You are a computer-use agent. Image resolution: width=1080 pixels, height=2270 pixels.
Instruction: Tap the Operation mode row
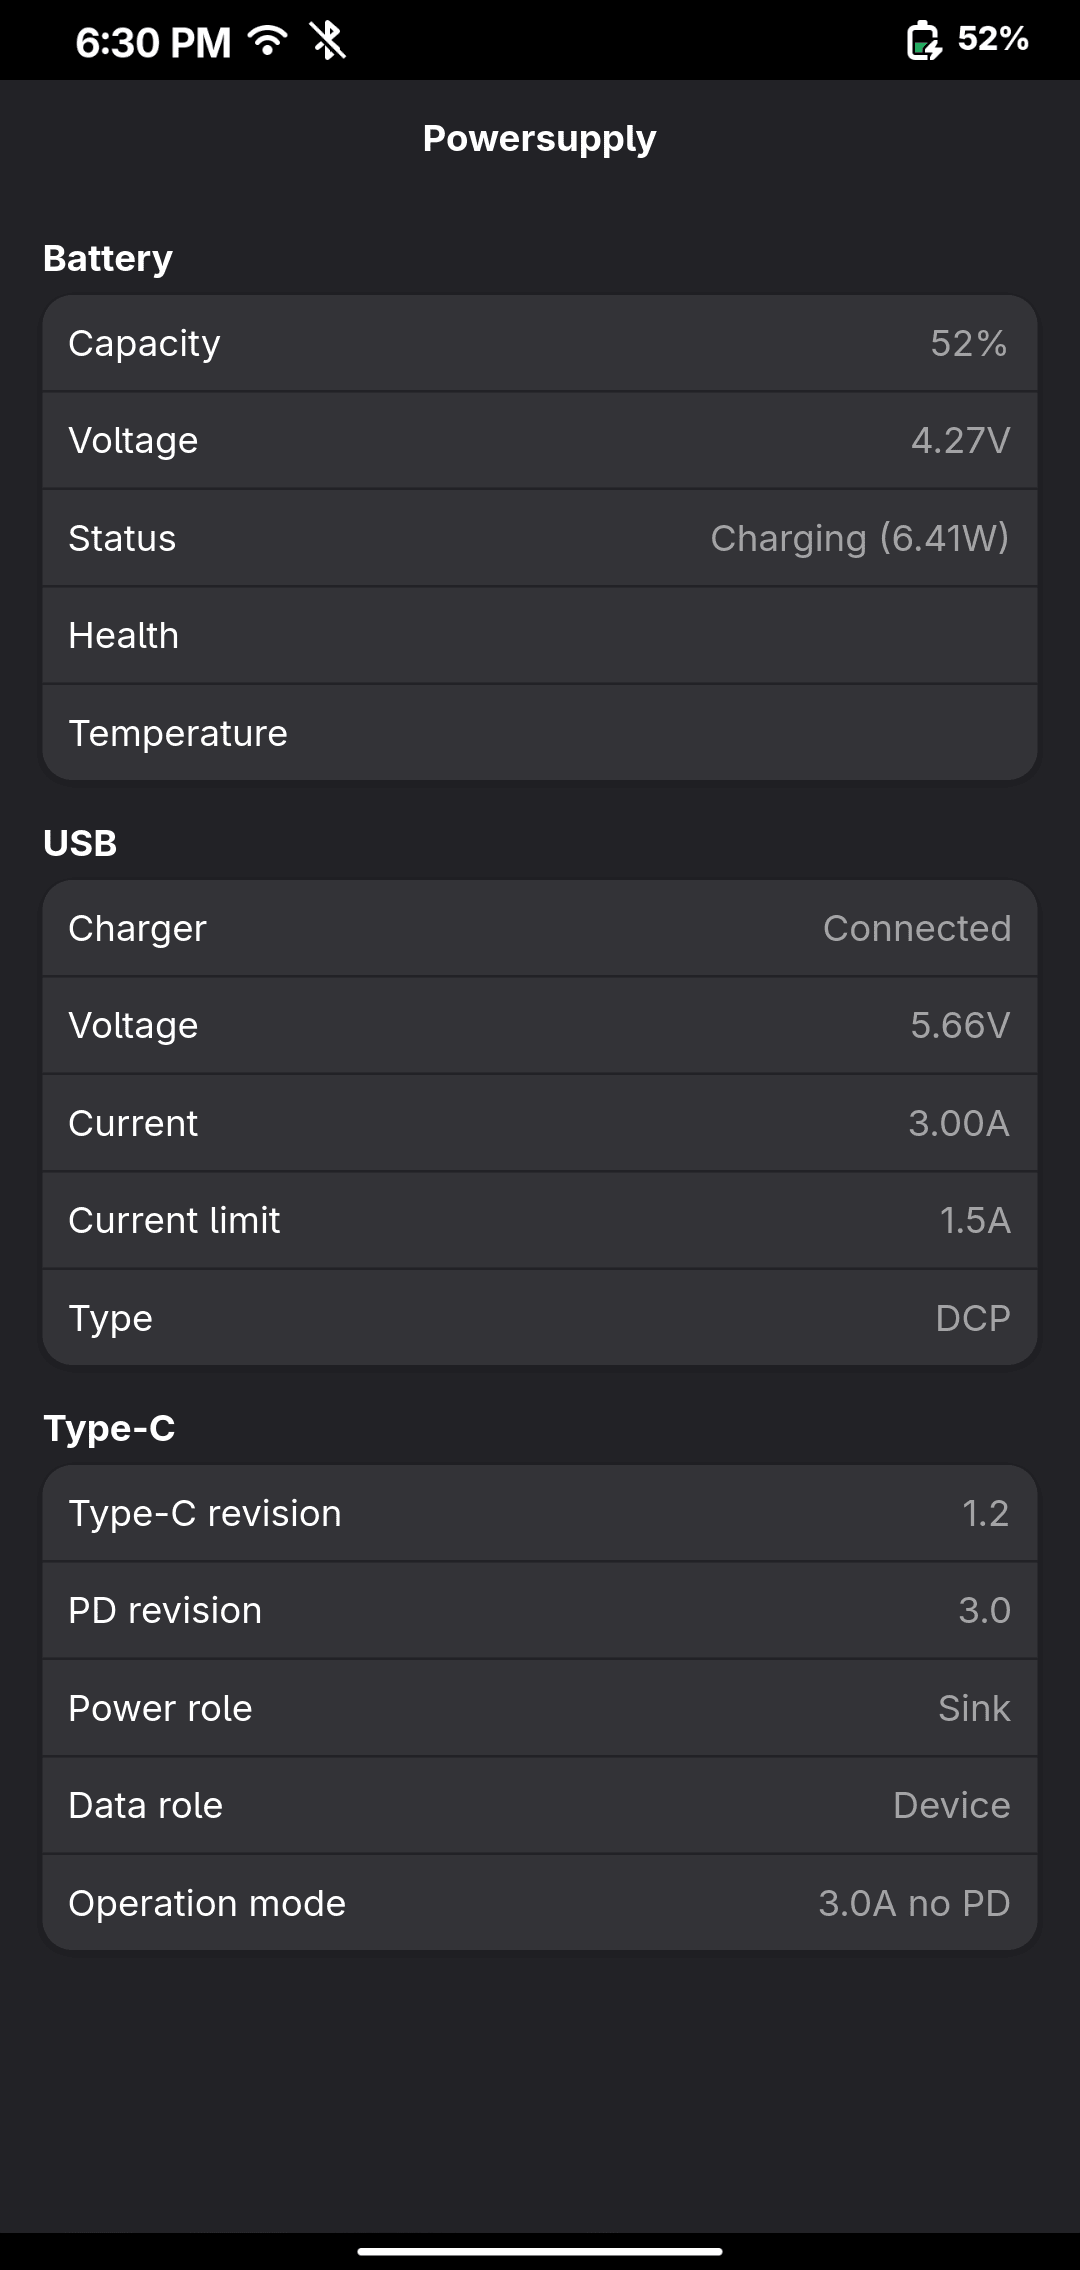540,1903
